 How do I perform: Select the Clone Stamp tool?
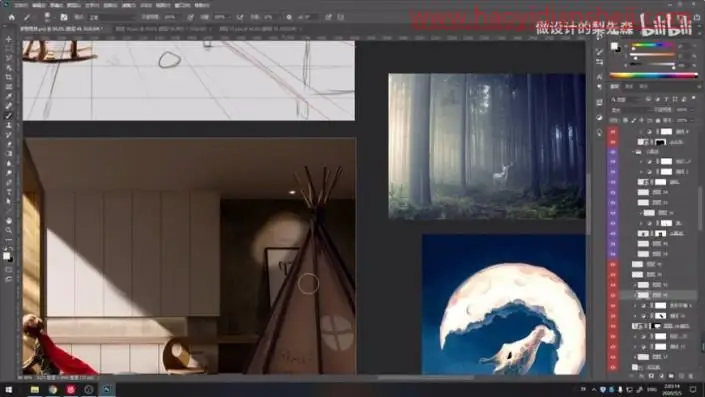point(9,125)
